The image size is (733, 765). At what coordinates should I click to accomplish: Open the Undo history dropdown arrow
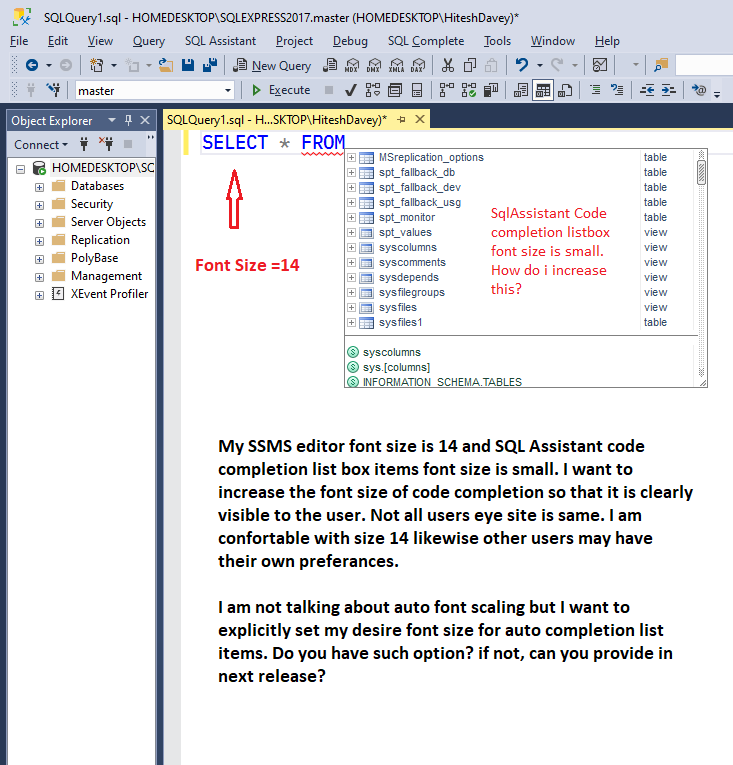click(540, 65)
